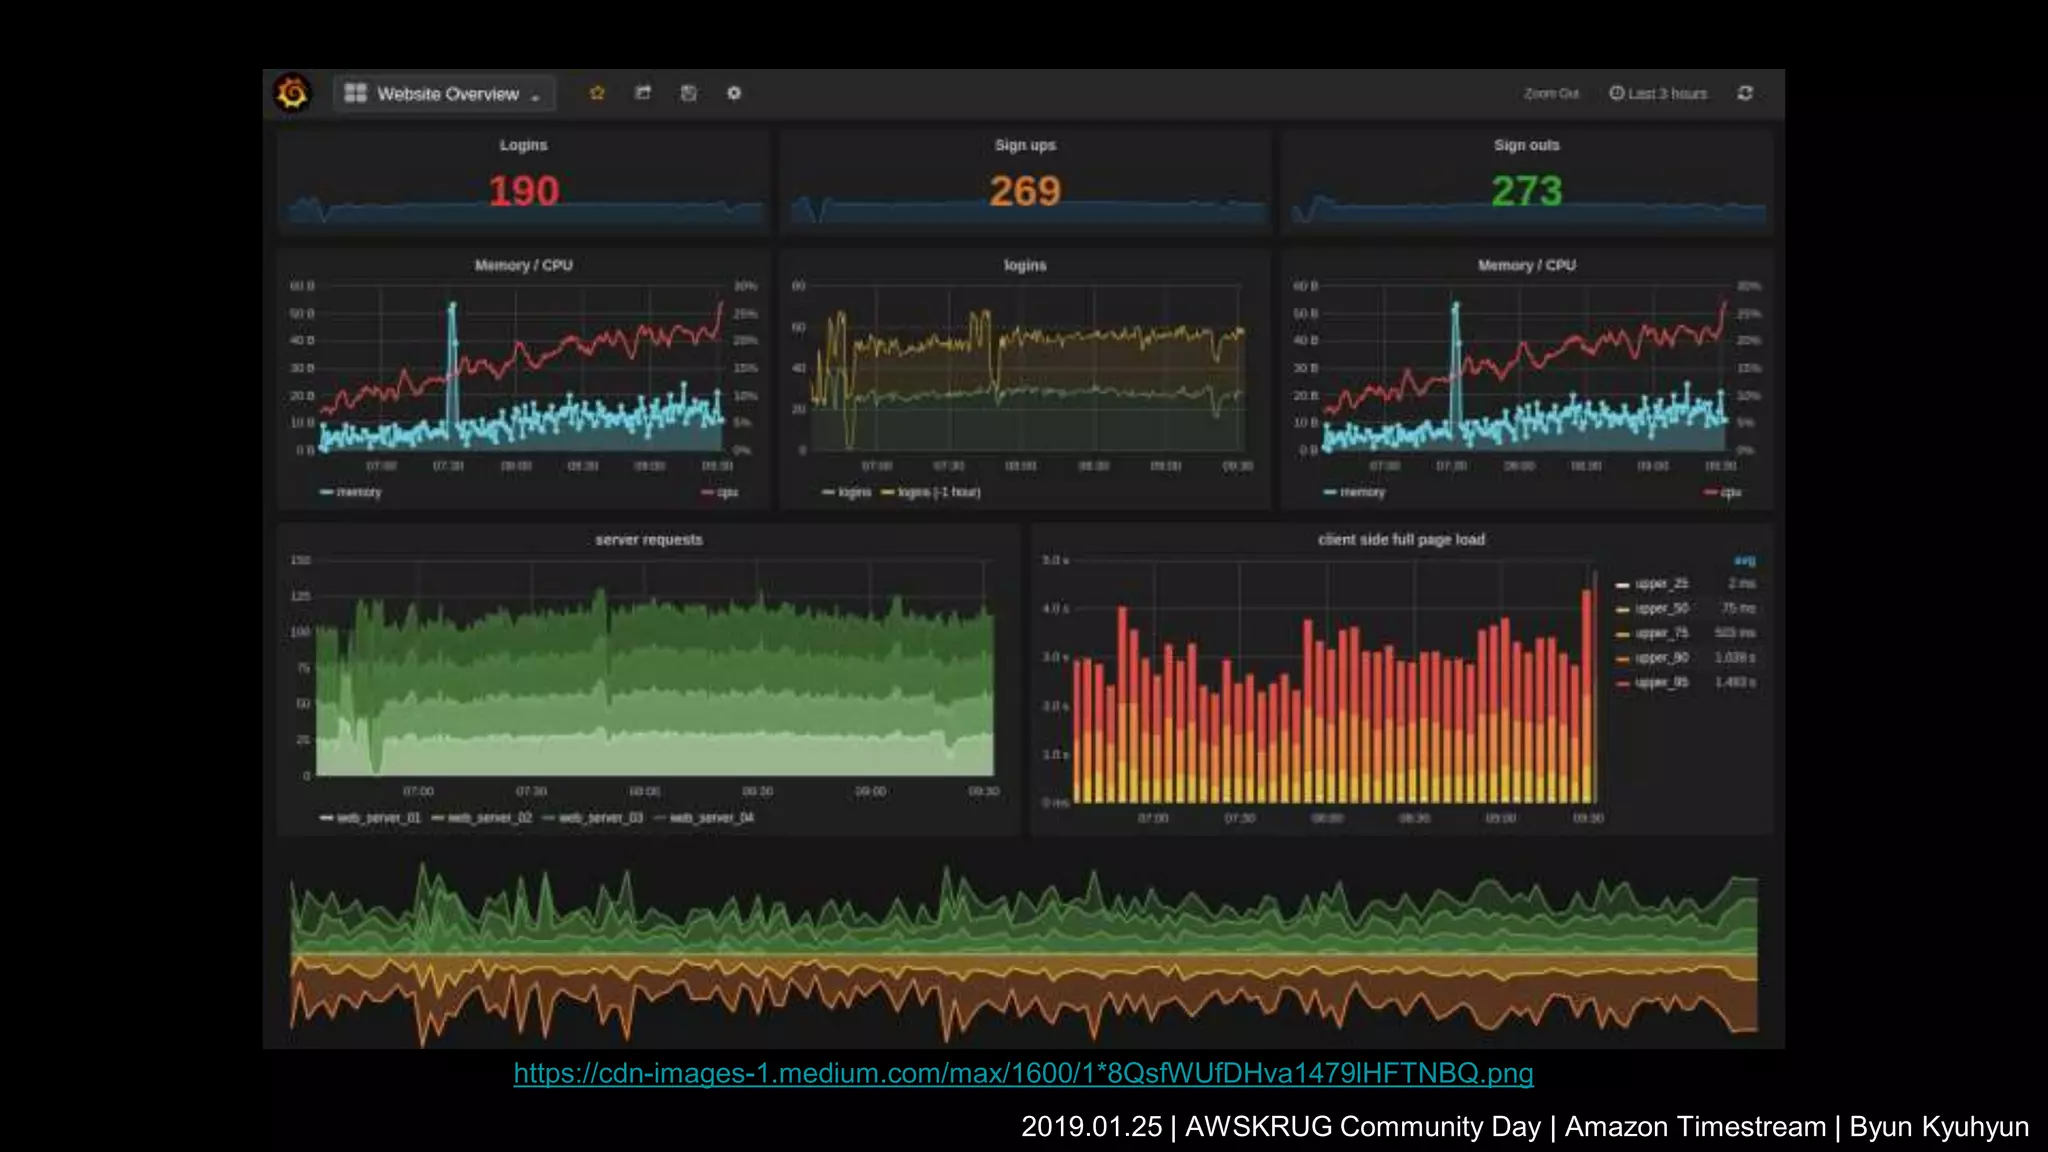Toggle logins (-1 hour) series in legend
Image resolution: width=2048 pixels, height=1152 pixels.
point(938,492)
